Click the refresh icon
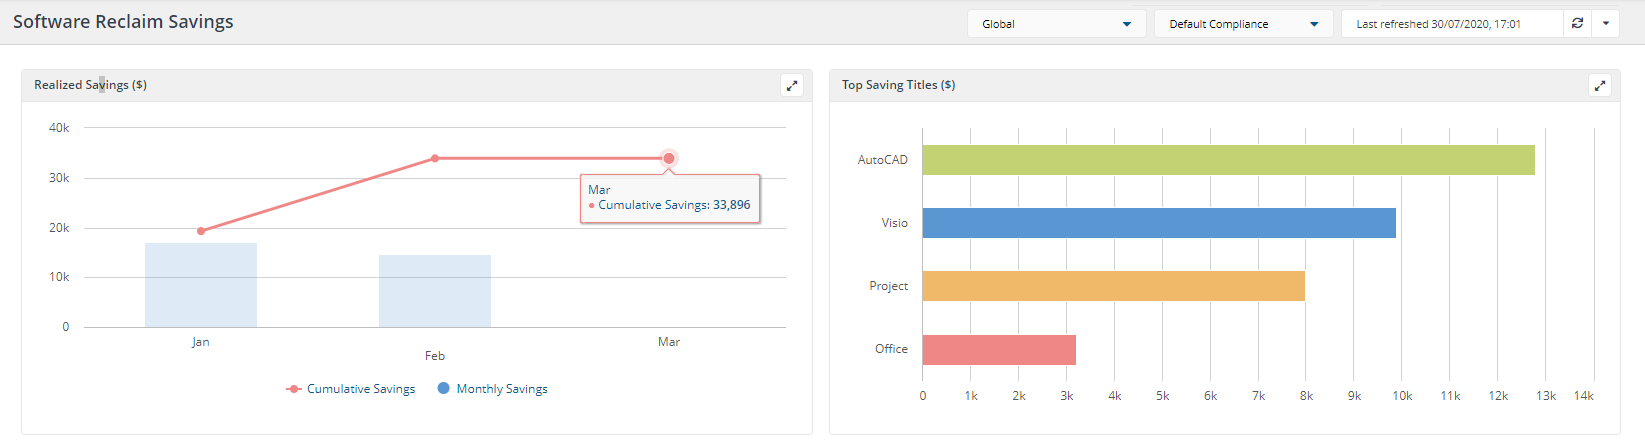 [x=1577, y=24]
